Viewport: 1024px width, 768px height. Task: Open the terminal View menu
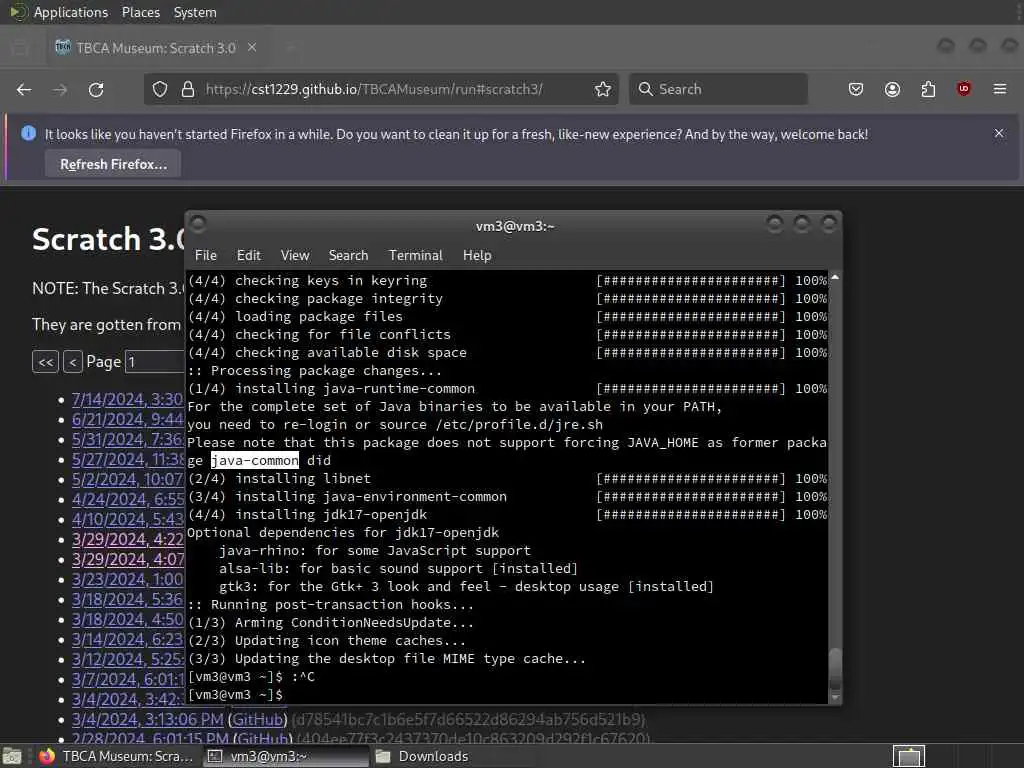pos(295,255)
